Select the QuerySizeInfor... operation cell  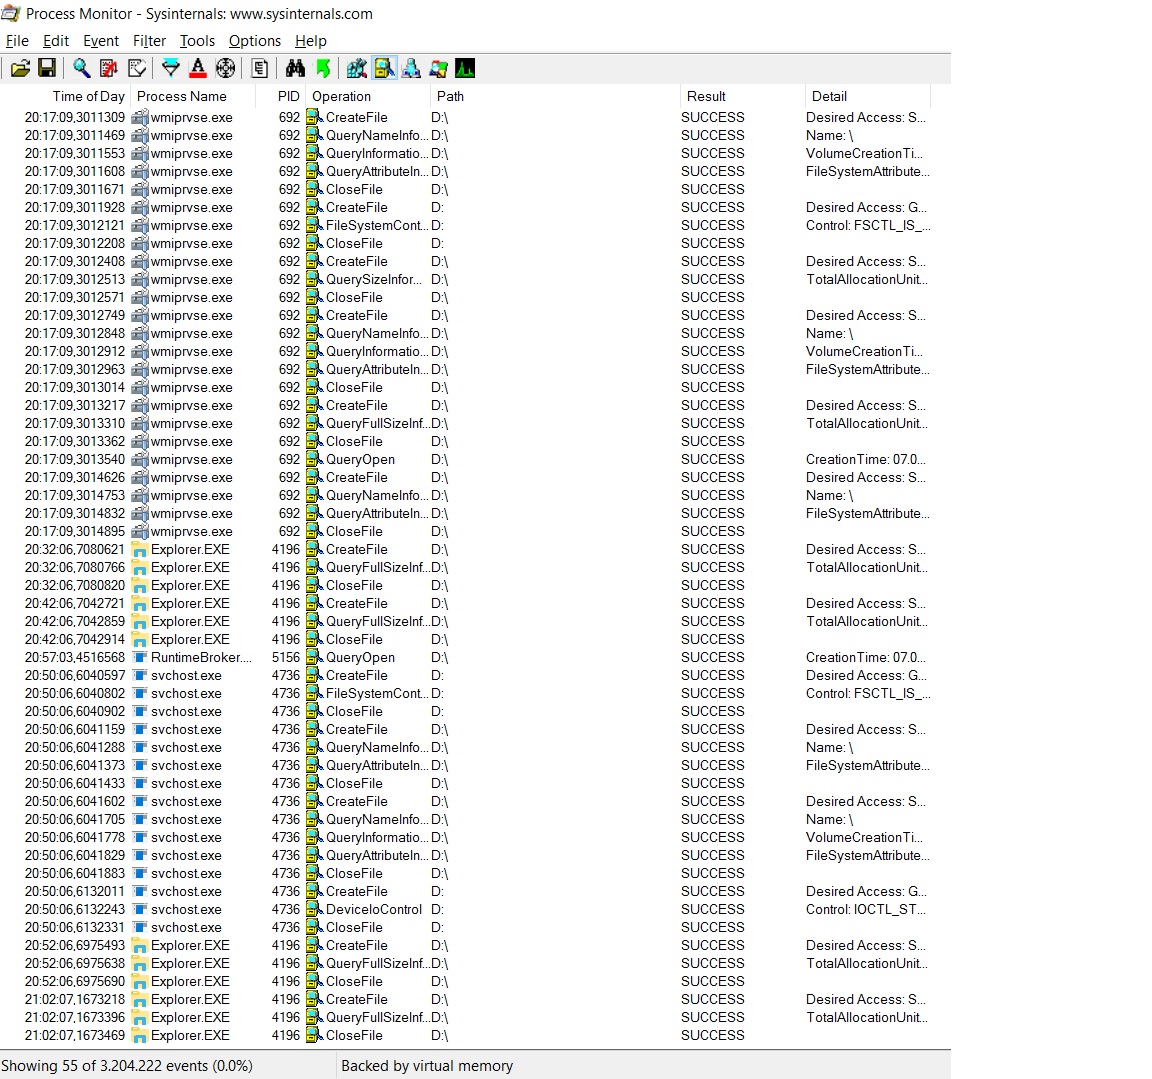[374, 279]
